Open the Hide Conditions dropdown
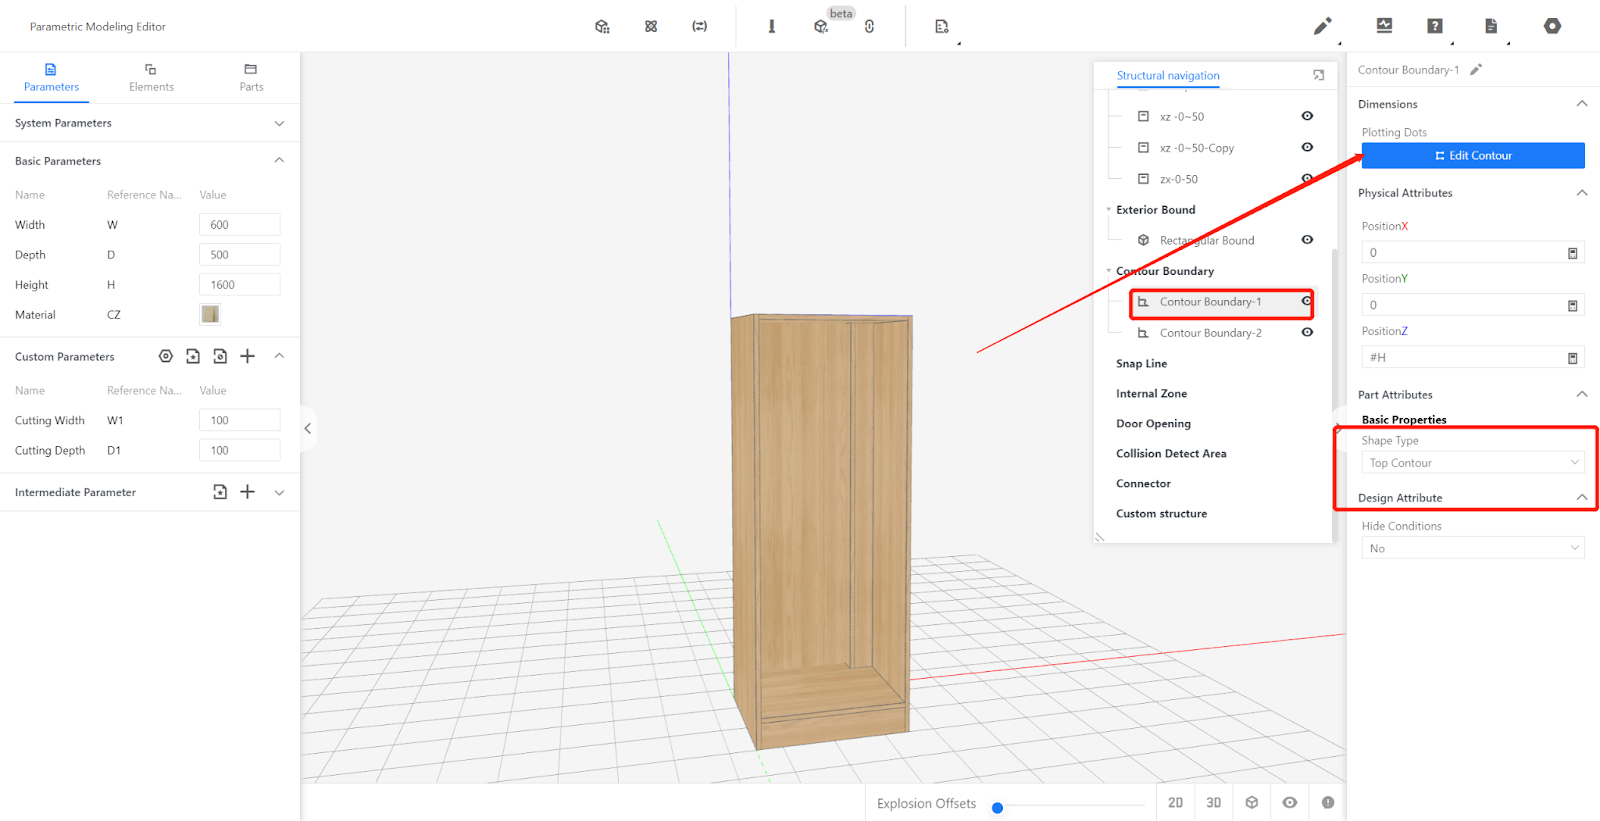Viewport: 1600px width, 821px height. (1472, 548)
